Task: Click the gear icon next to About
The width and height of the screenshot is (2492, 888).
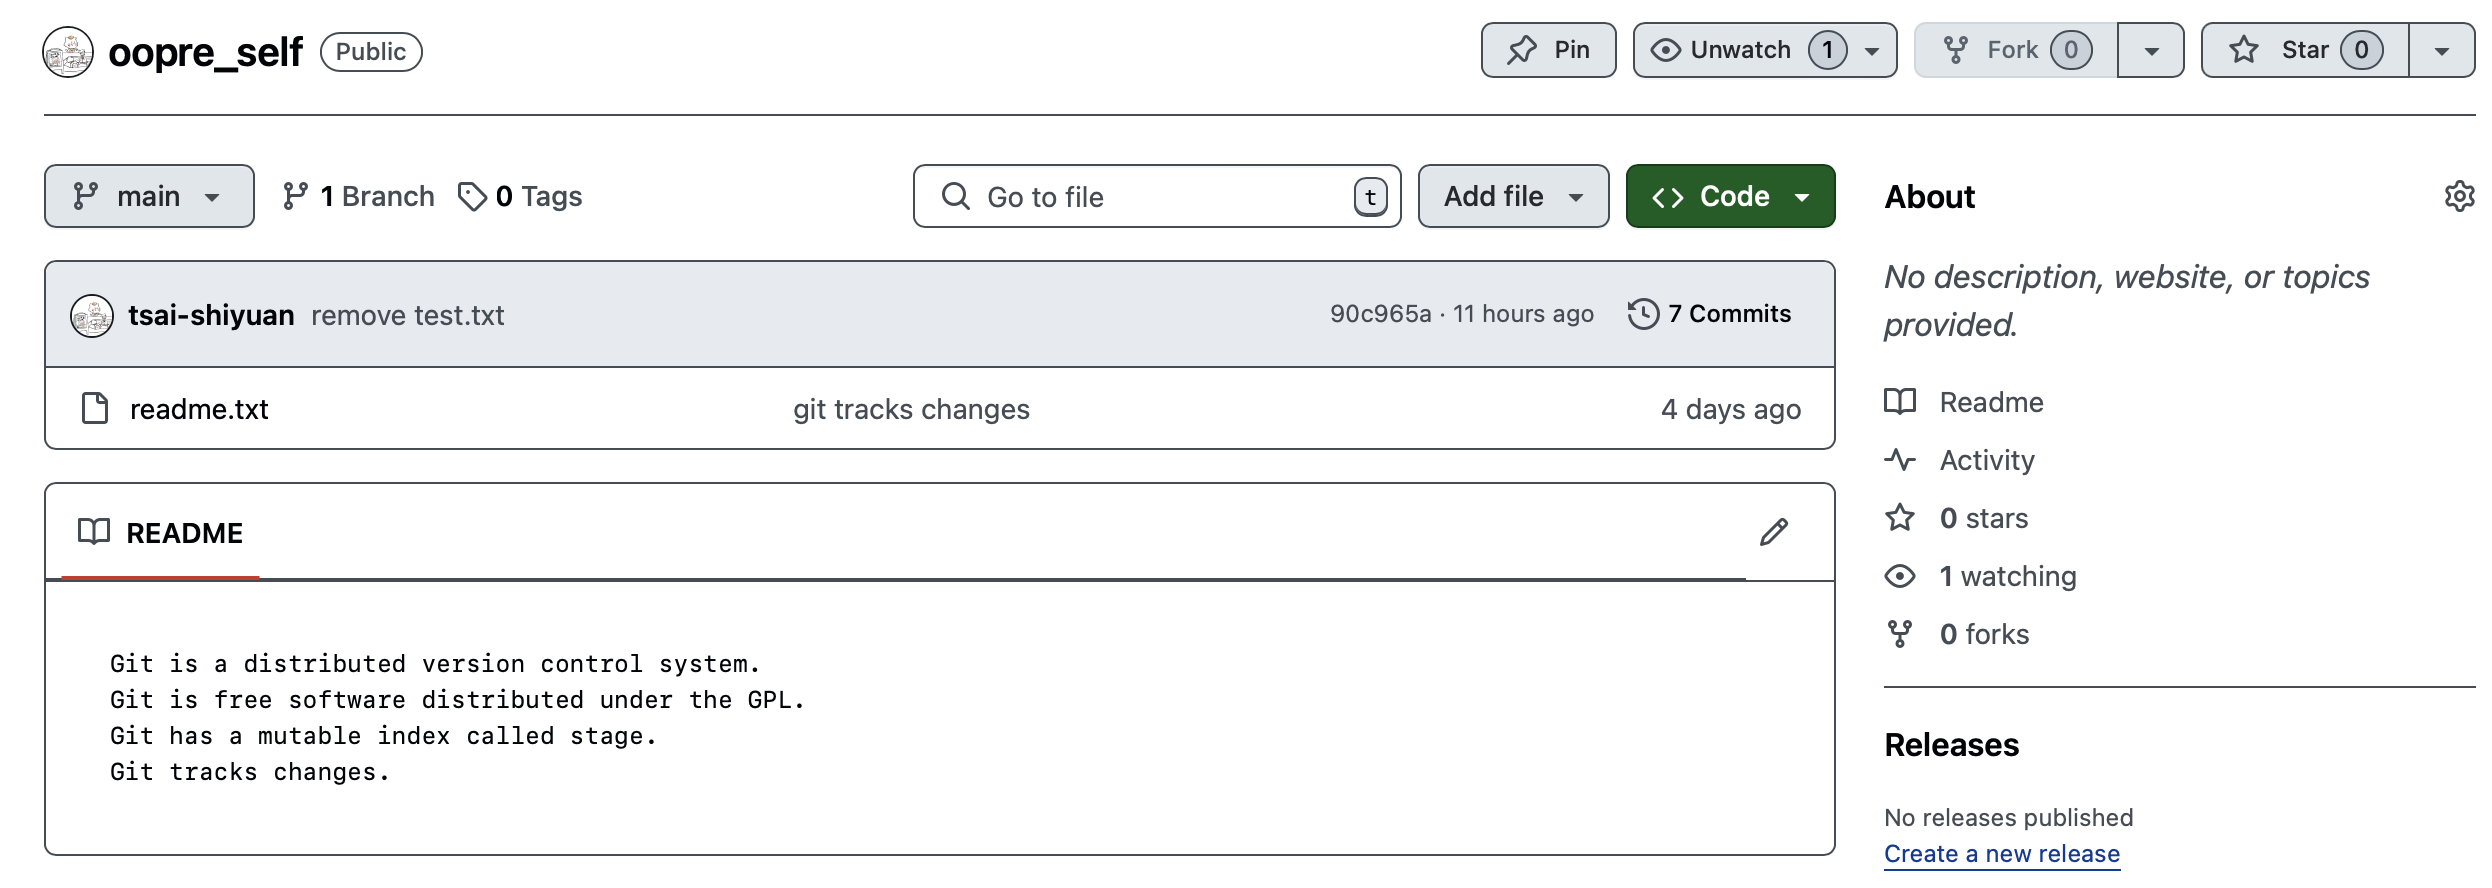Action: tap(2458, 196)
